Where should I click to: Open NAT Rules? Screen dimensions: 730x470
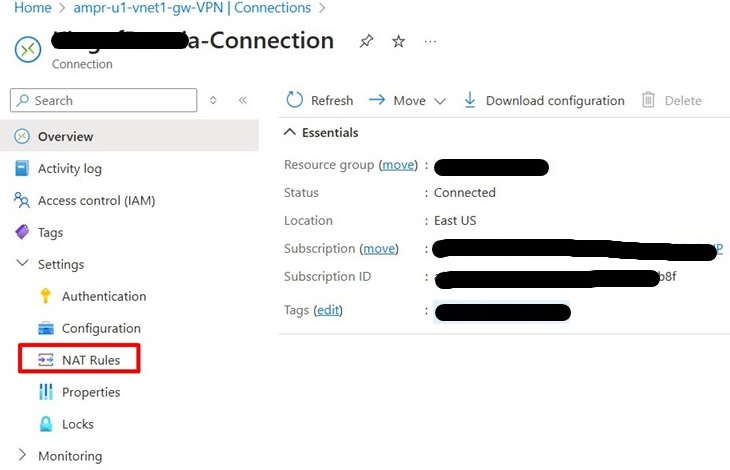[x=91, y=360]
